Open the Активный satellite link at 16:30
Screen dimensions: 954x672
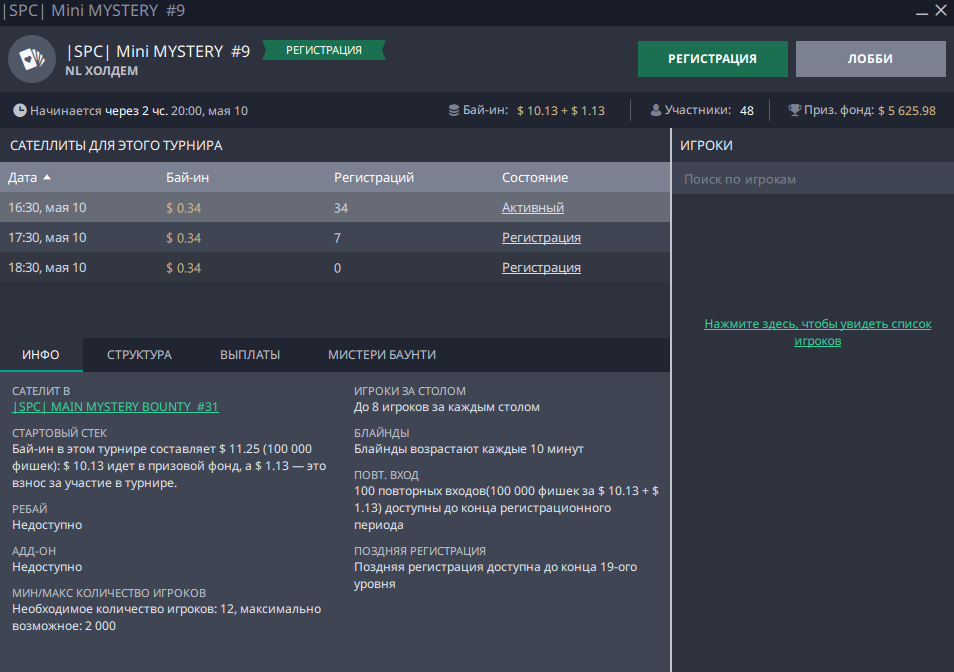point(532,208)
